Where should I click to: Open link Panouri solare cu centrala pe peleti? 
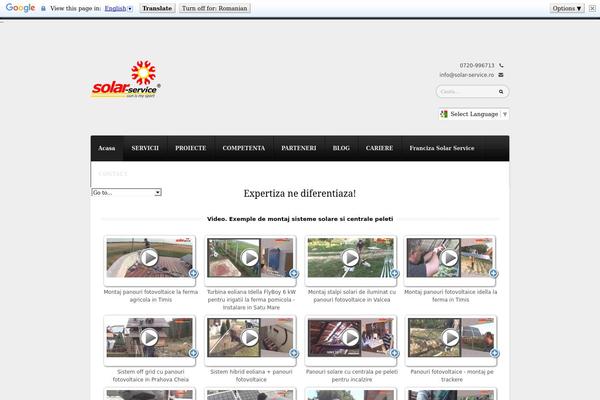pyautogui.click(x=352, y=376)
